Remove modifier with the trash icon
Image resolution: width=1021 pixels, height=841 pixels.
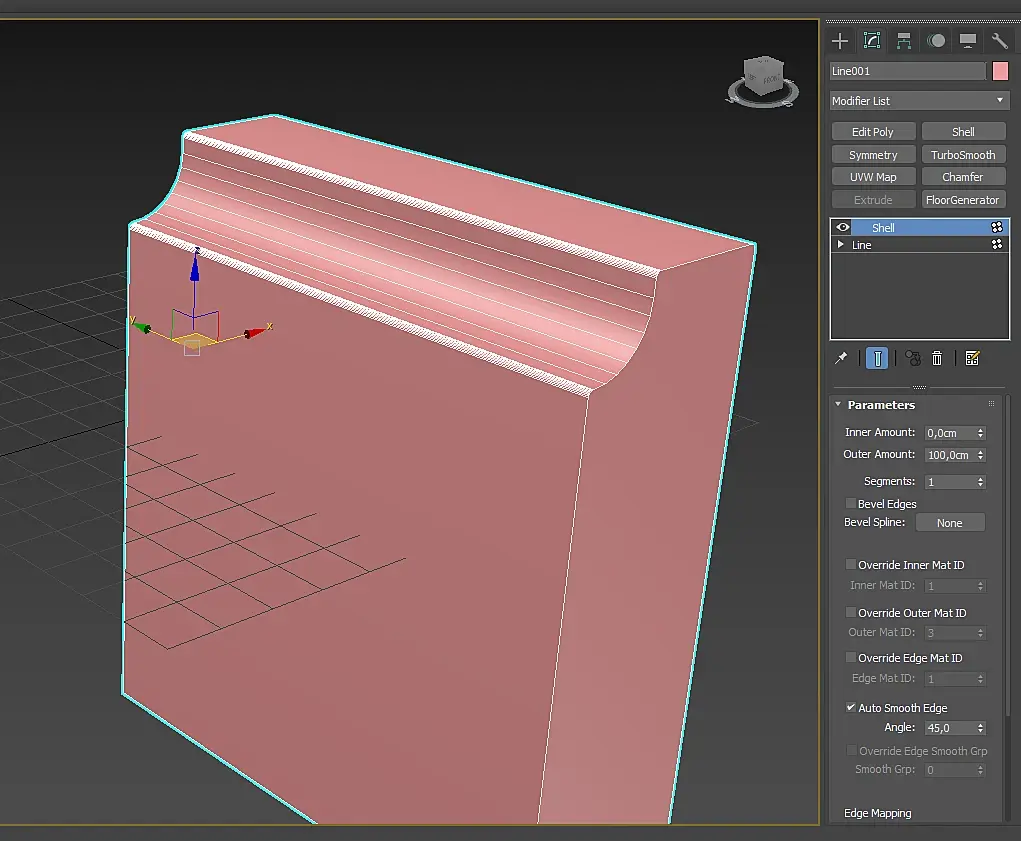(937, 358)
